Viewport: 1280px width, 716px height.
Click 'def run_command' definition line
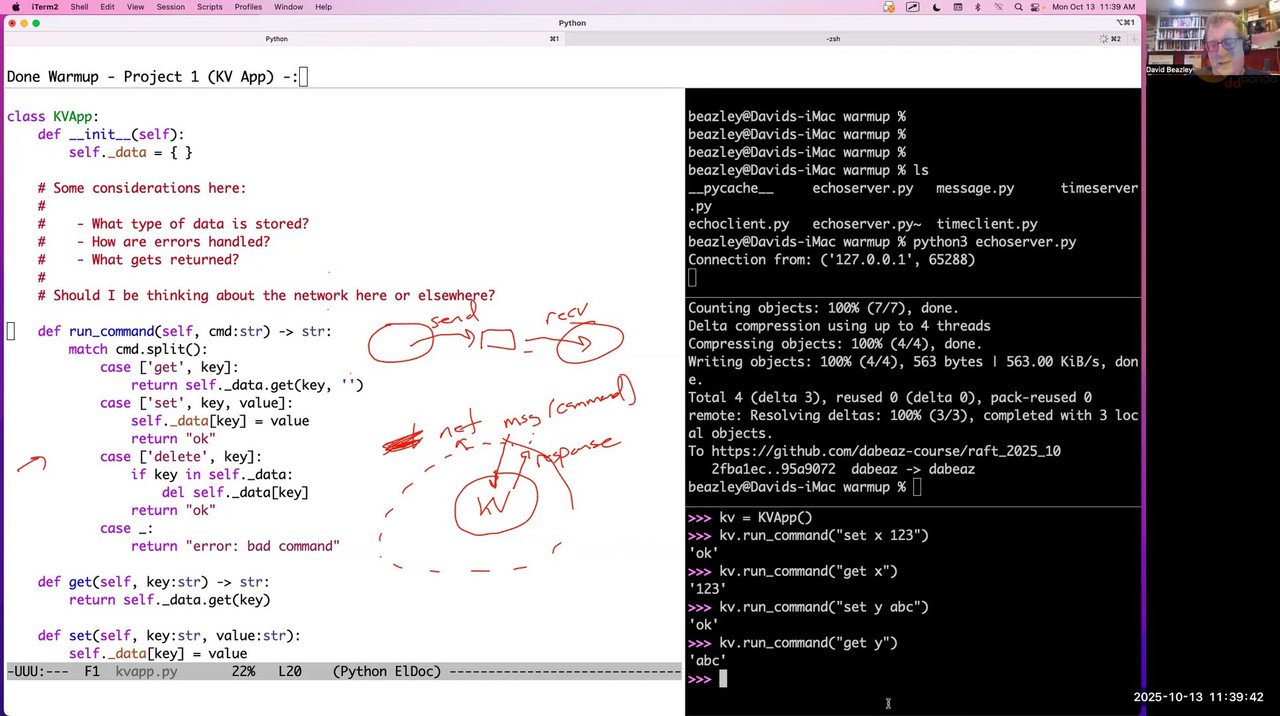point(184,331)
